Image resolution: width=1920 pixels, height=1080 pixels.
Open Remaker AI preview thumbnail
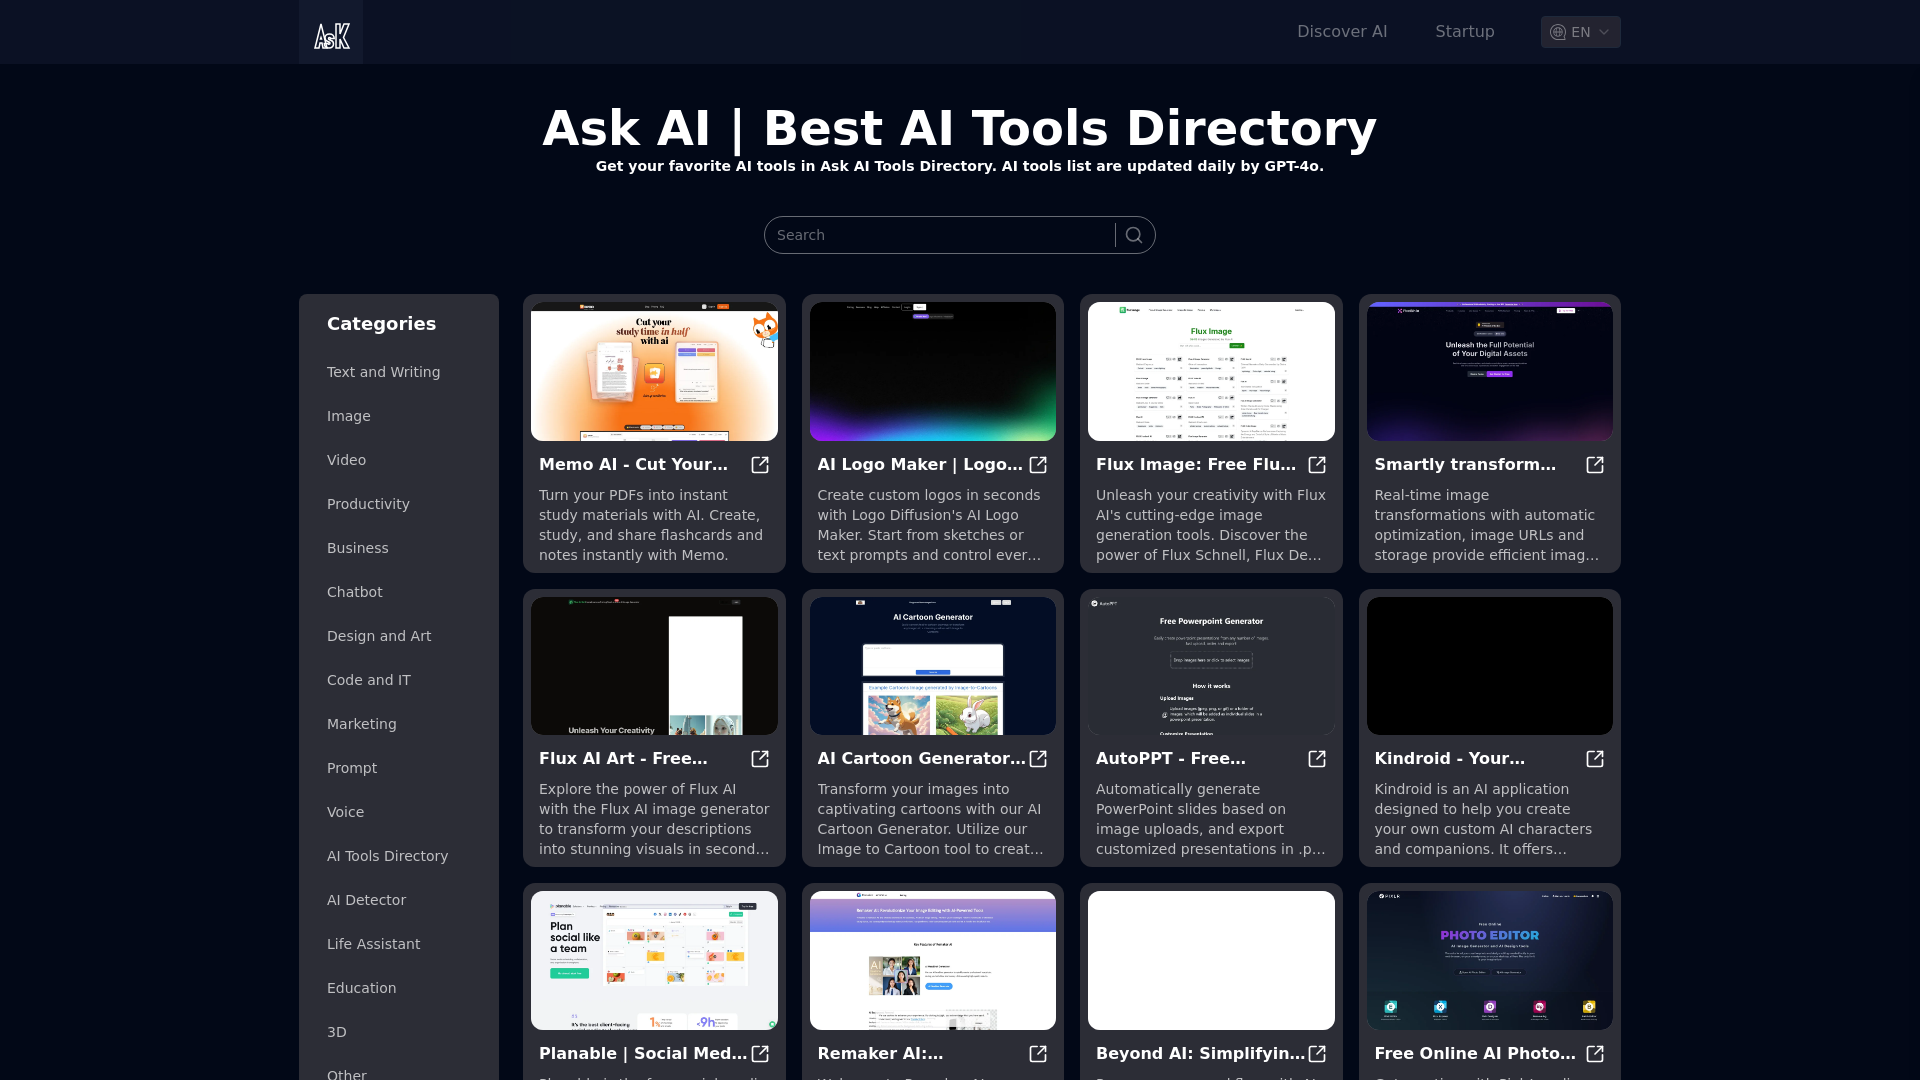click(x=932, y=960)
